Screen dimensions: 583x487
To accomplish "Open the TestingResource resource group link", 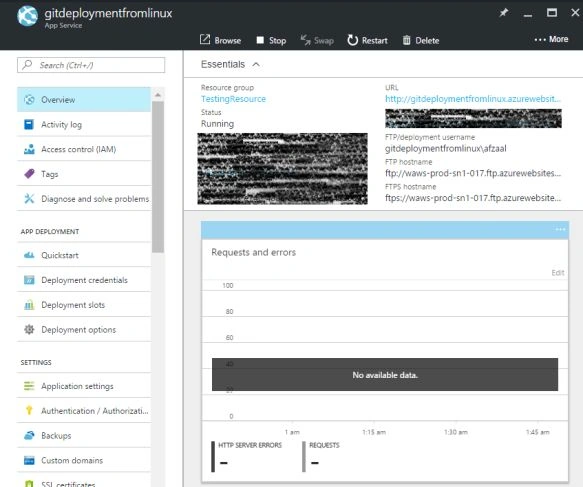I will tap(233, 99).
